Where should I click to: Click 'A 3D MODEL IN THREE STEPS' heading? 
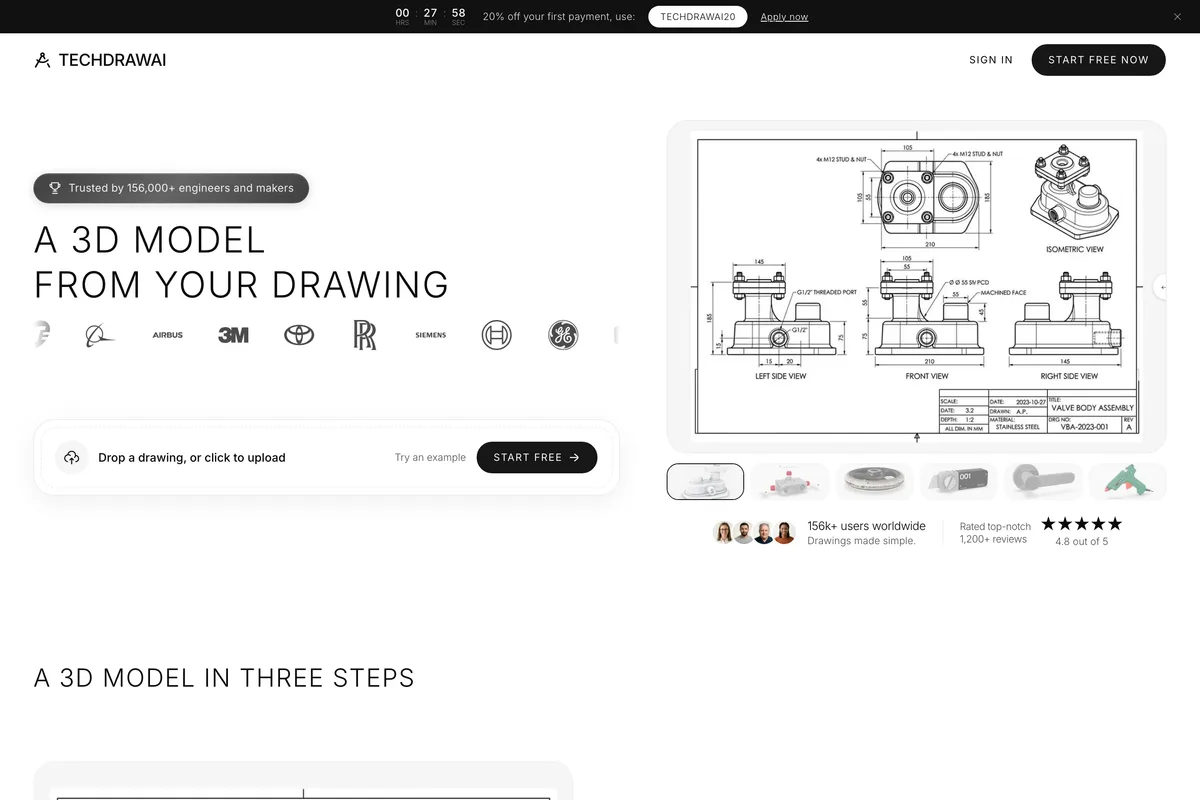[x=224, y=678]
